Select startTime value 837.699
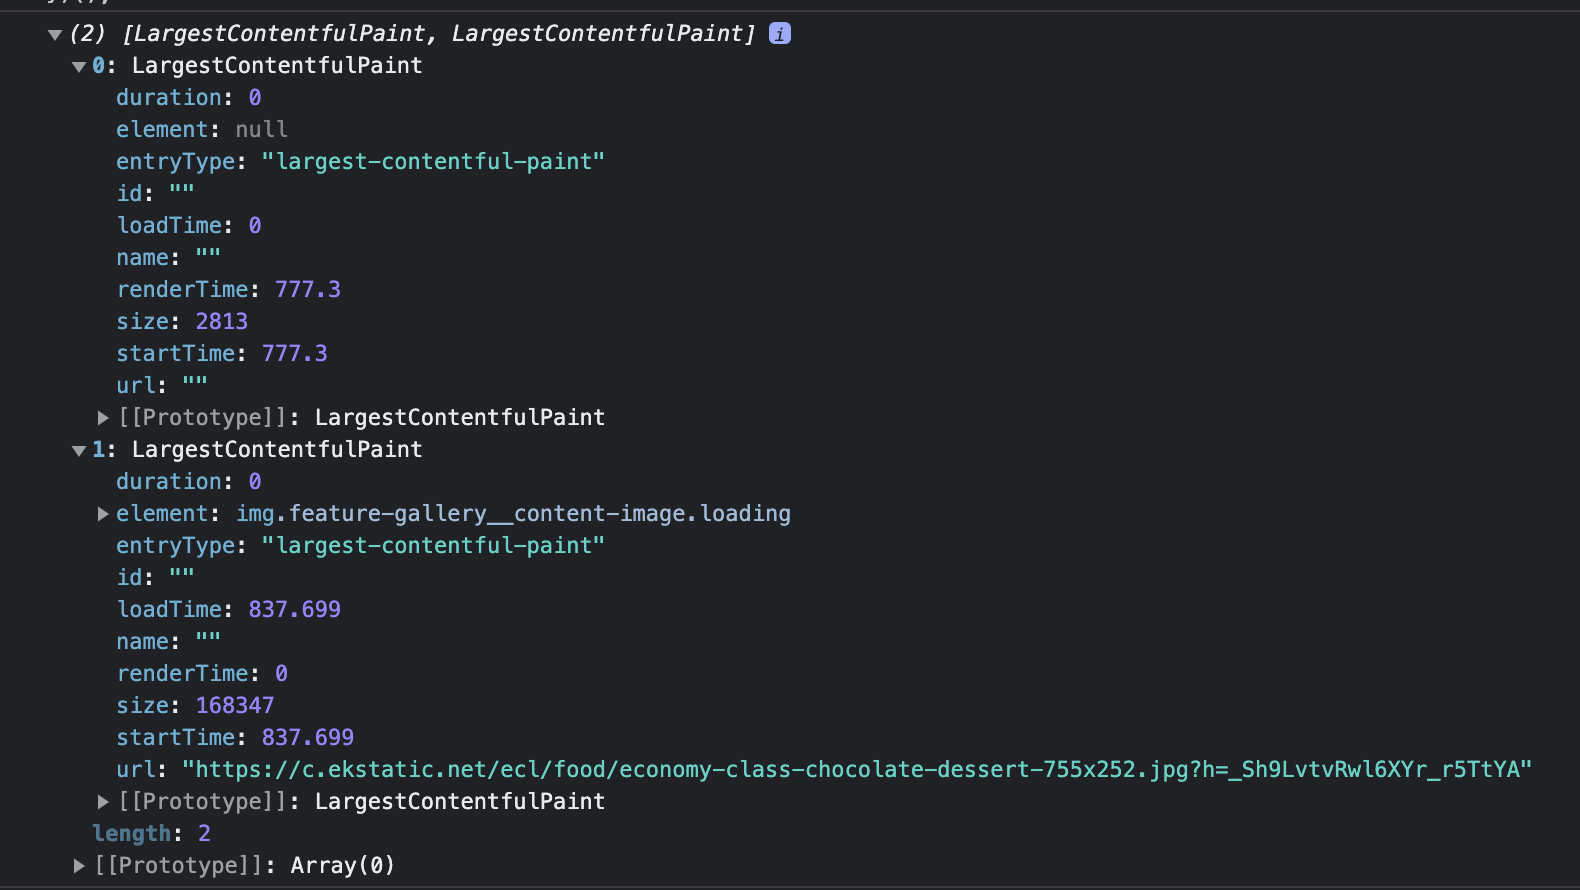Screen dimensions: 1580x890 pos(308,737)
